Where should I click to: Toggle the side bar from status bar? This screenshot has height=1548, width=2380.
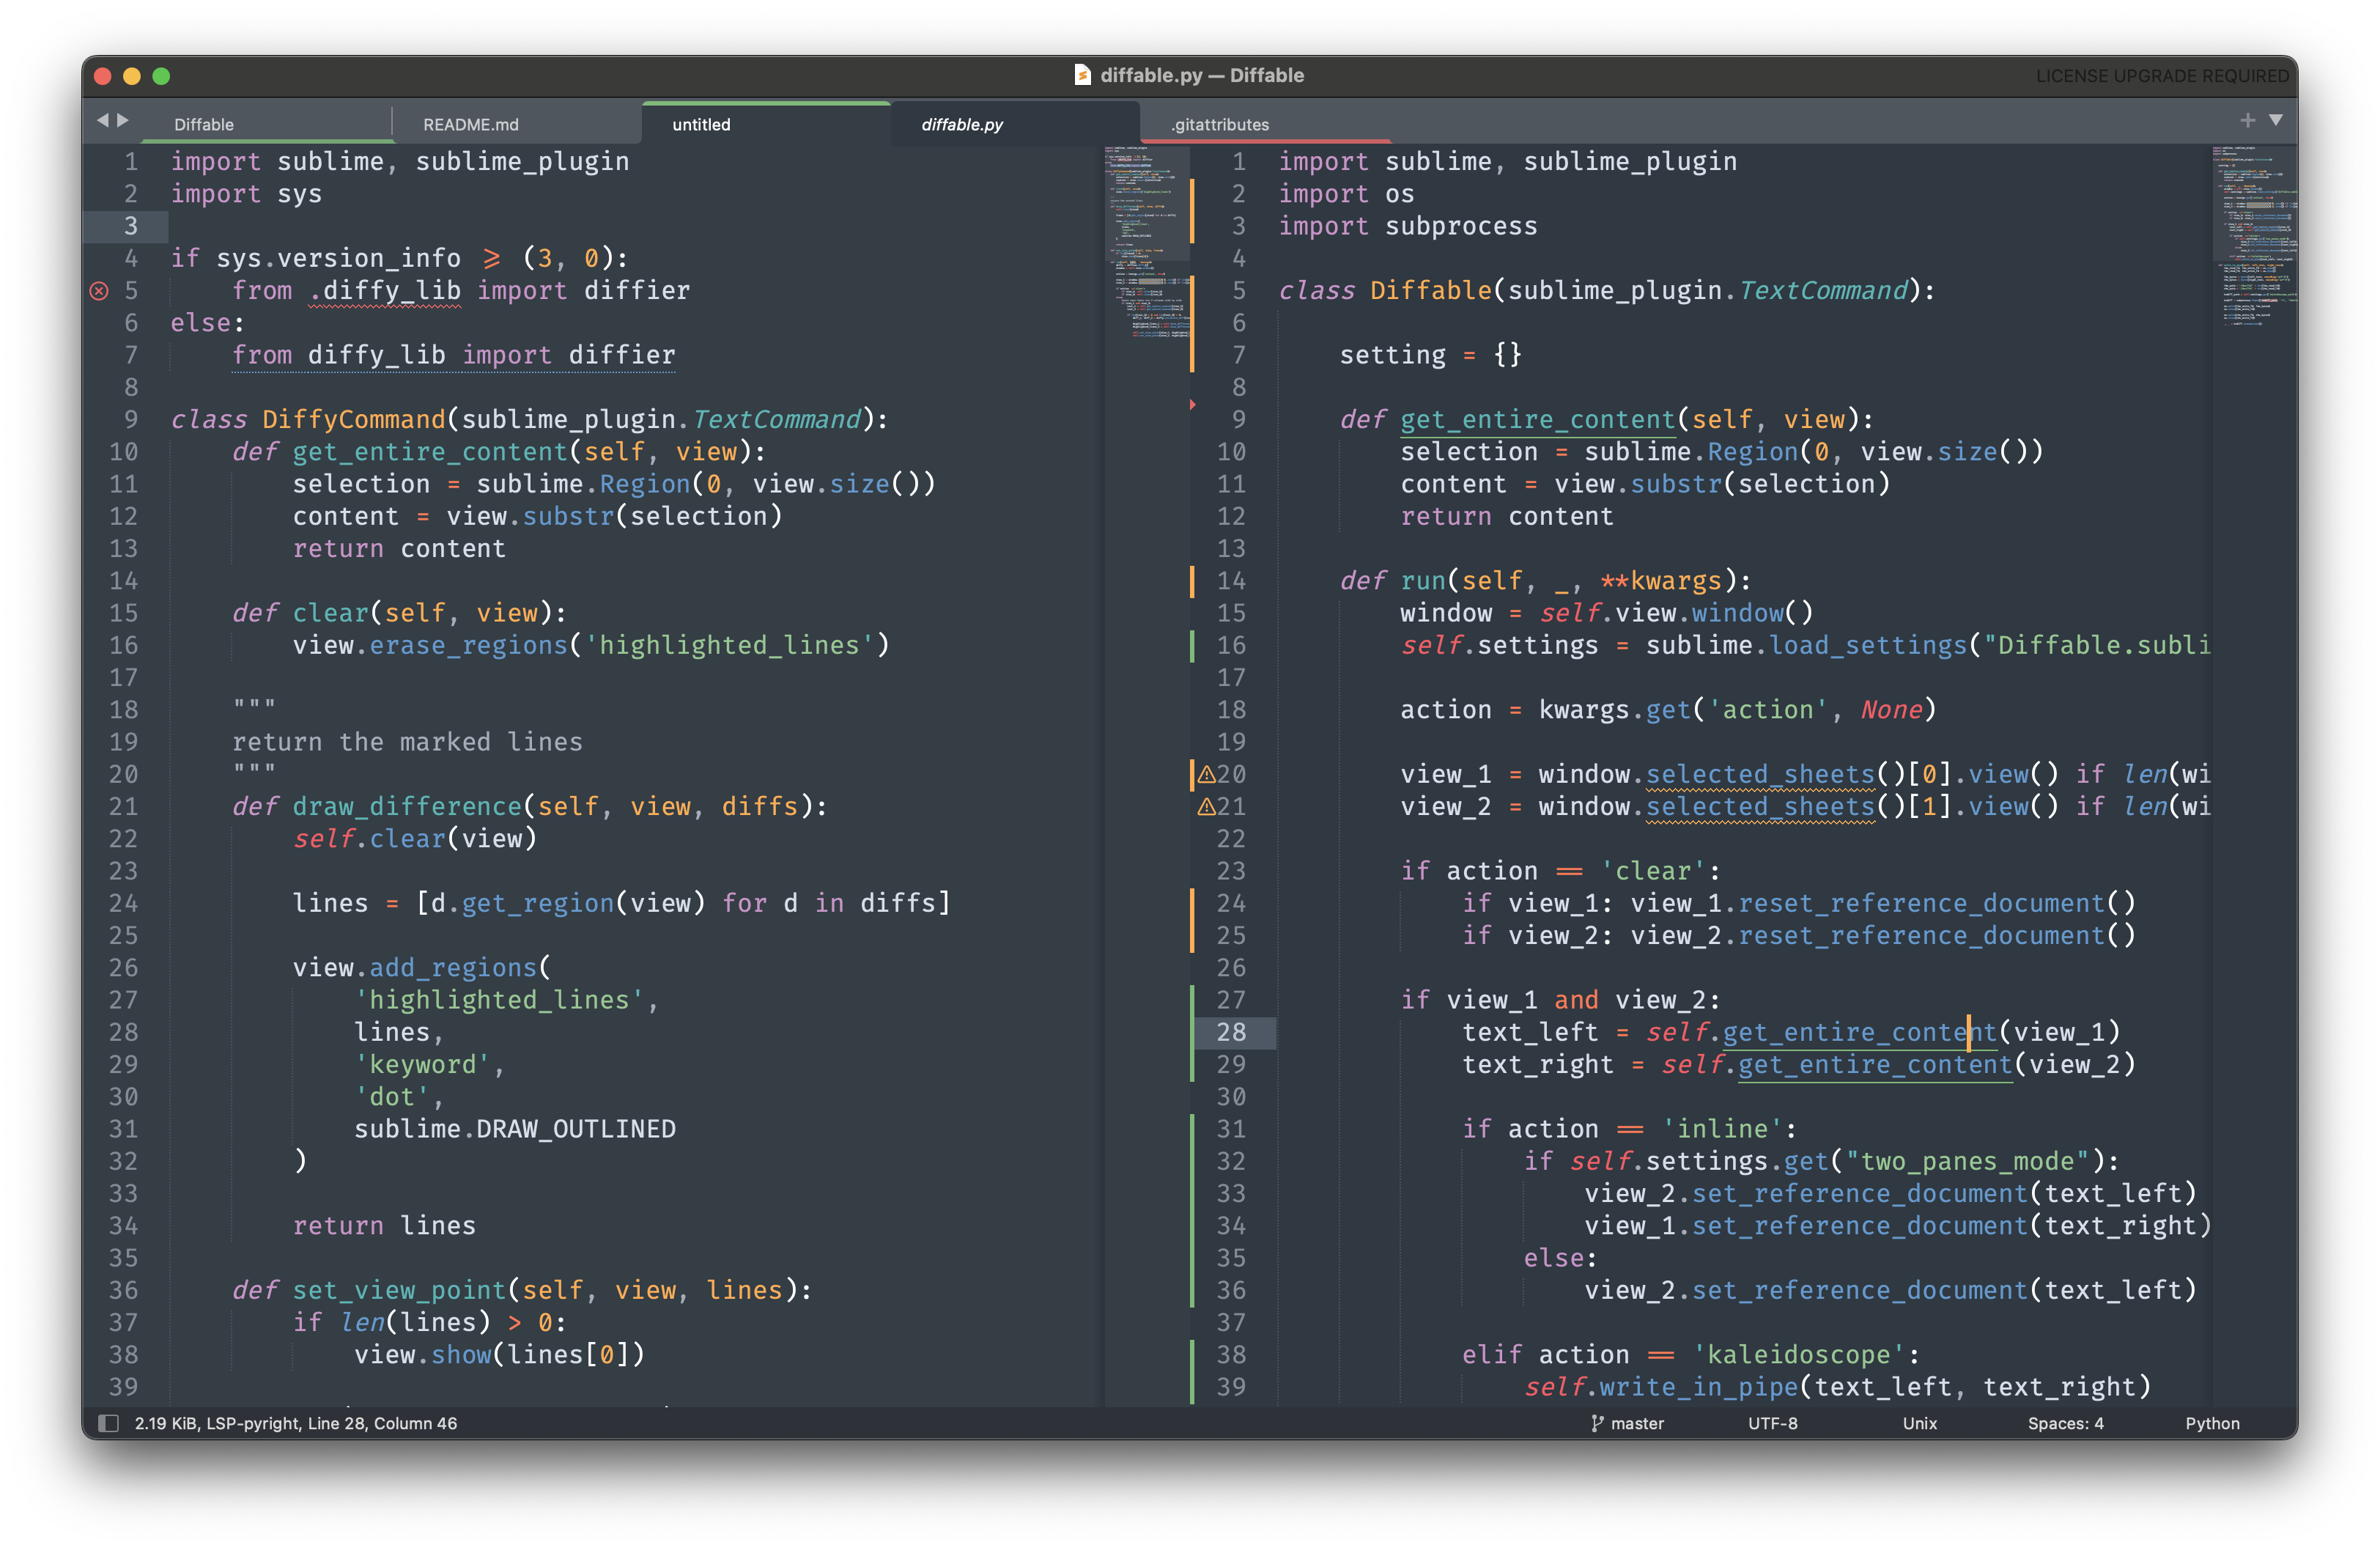pyautogui.click(x=108, y=1423)
